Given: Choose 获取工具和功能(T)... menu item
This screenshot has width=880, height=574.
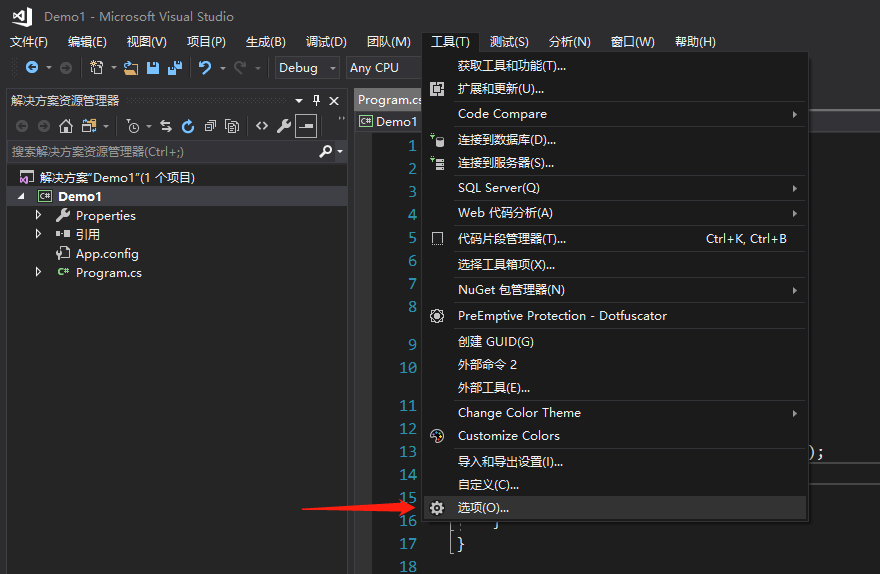Looking at the screenshot, I should (x=615, y=66).
